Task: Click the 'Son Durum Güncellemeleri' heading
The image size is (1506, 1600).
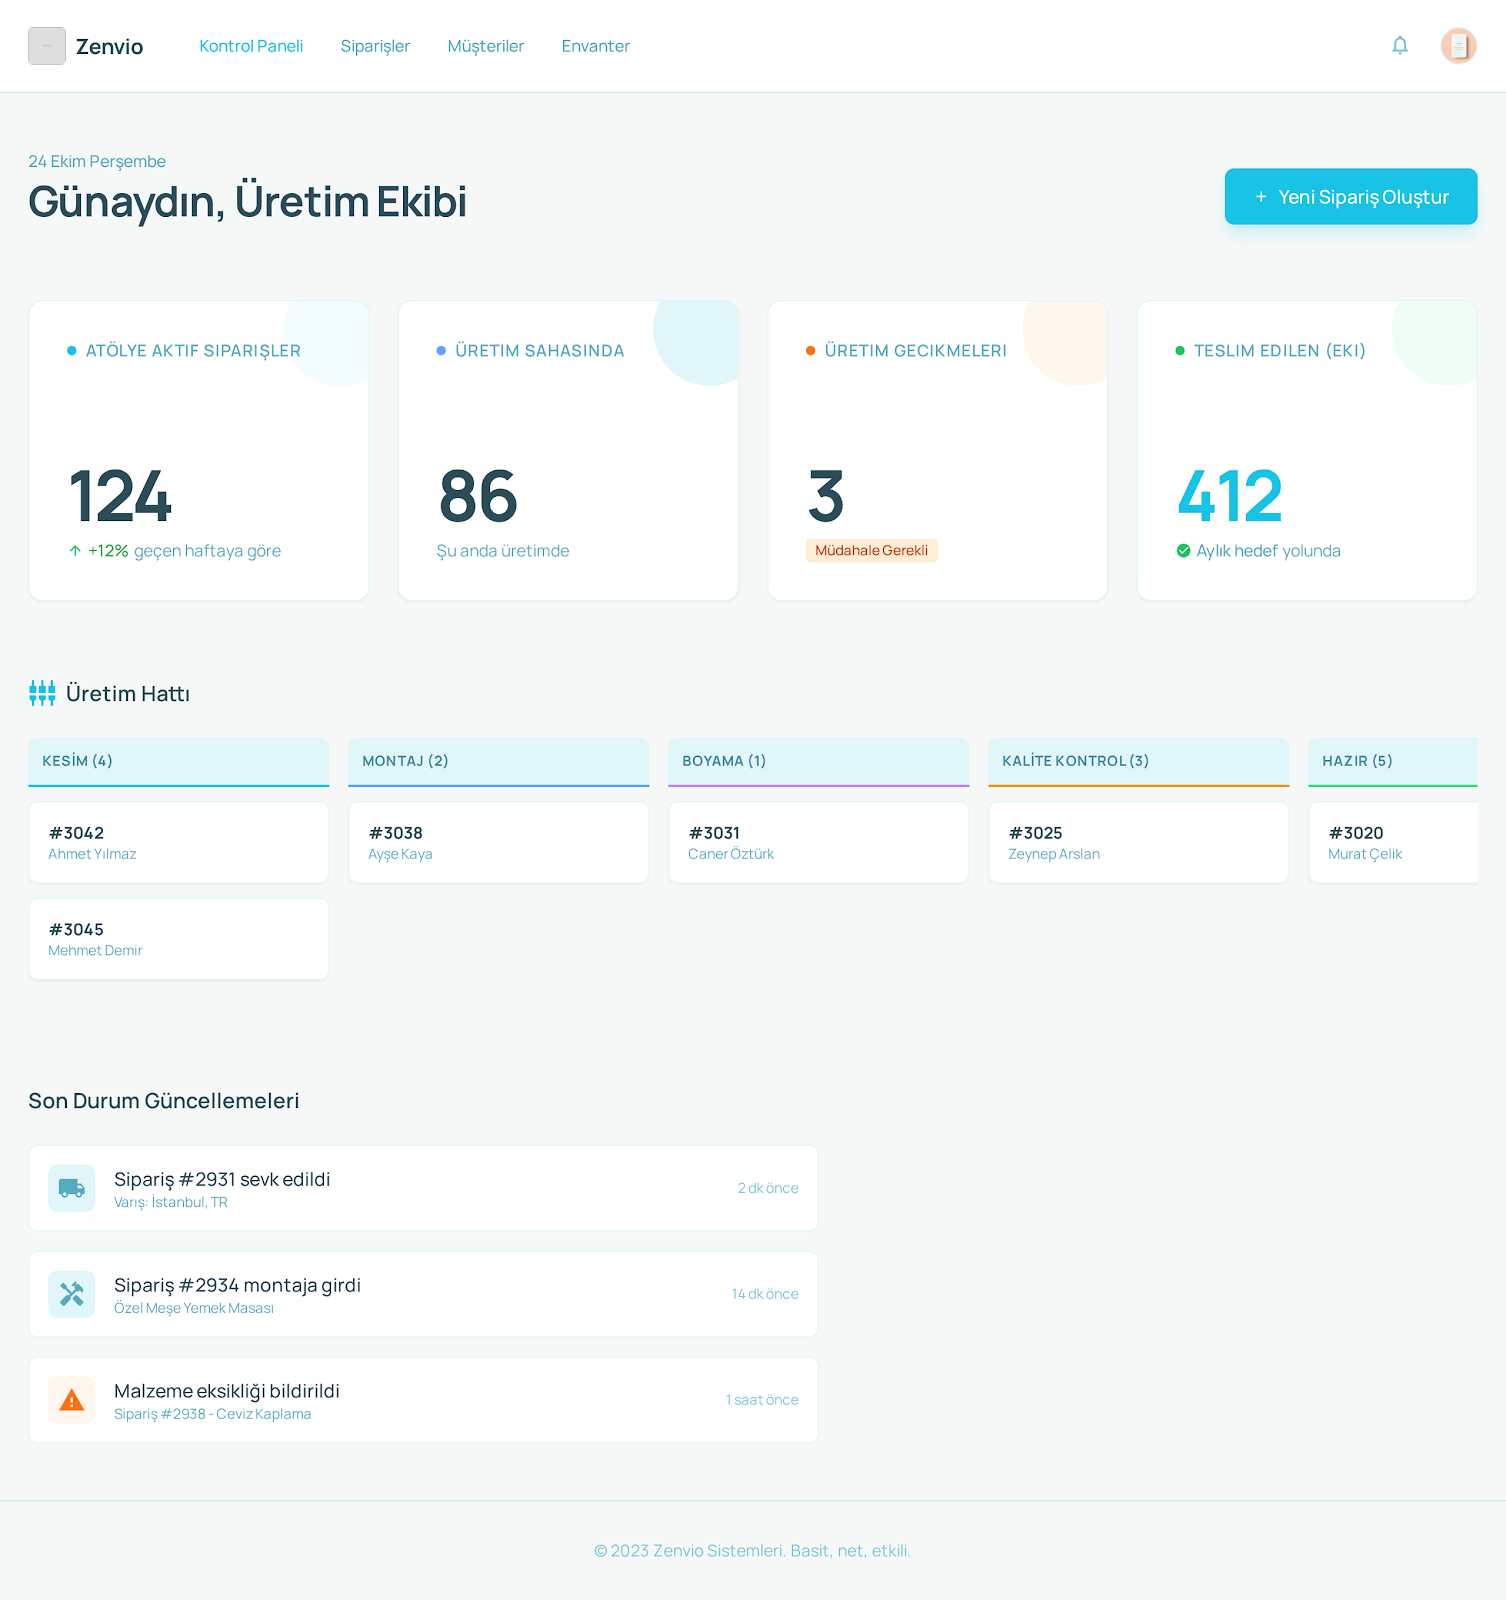Action: 164,1101
